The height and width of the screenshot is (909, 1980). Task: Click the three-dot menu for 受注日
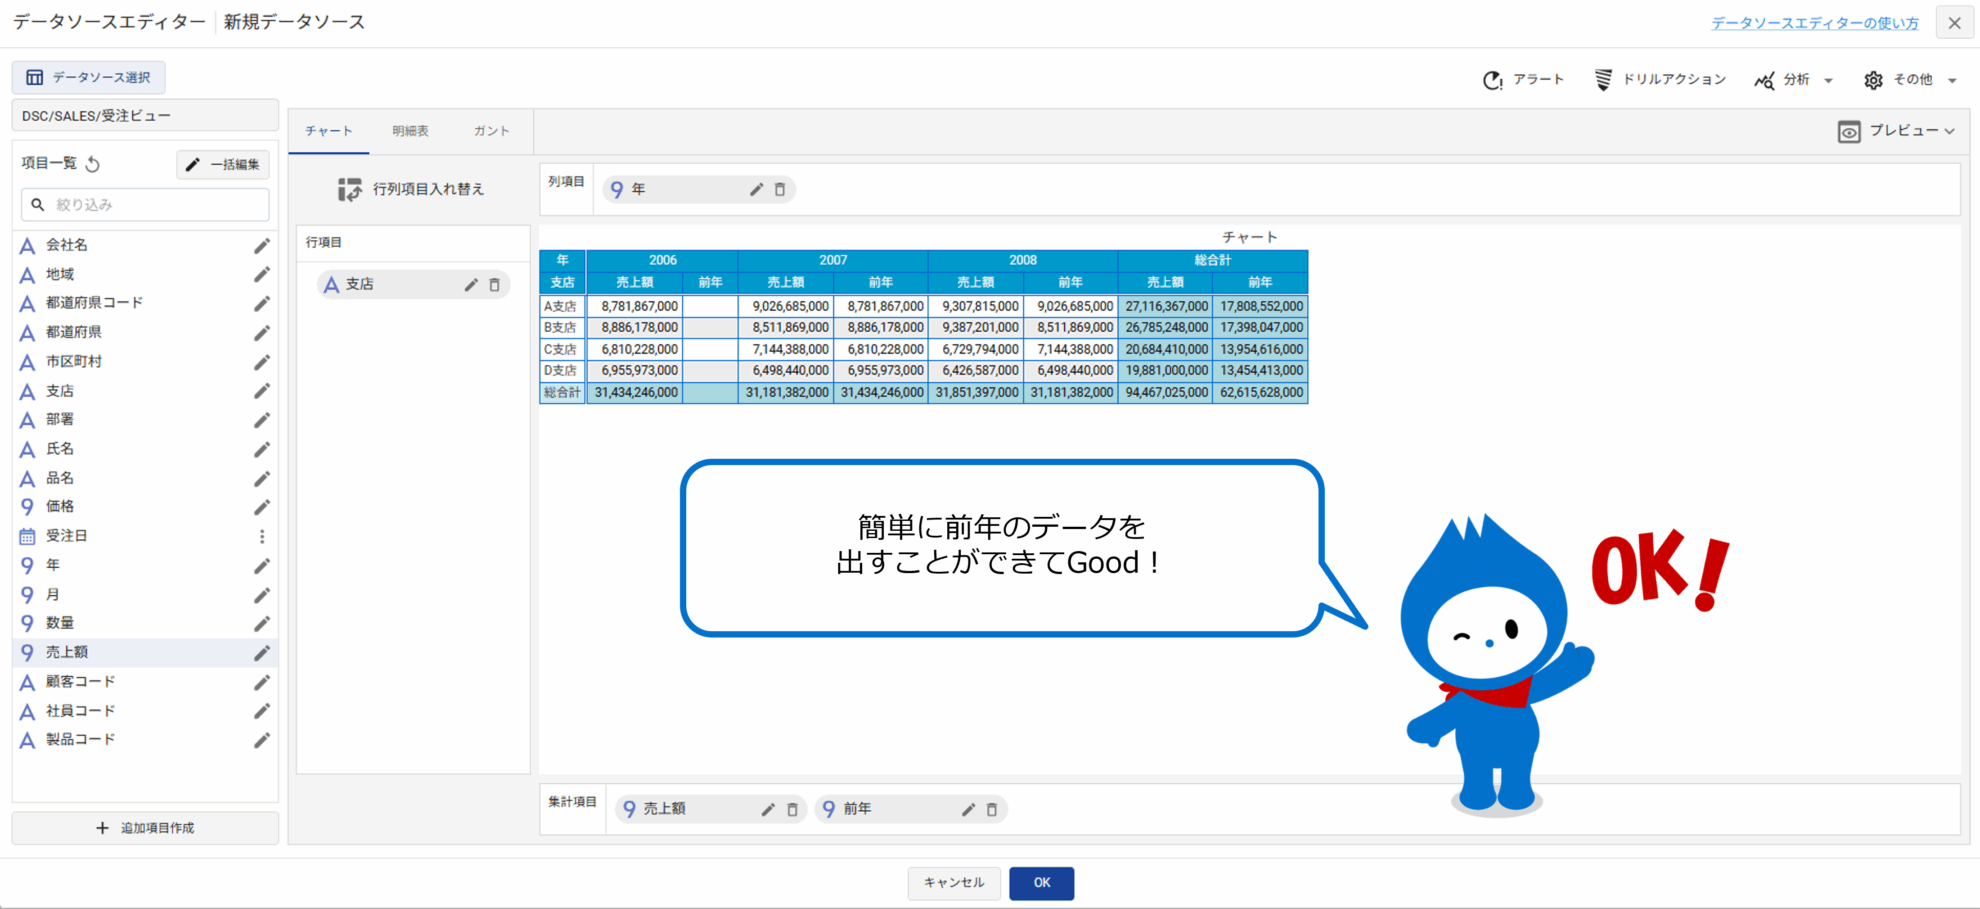pos(262,537)
